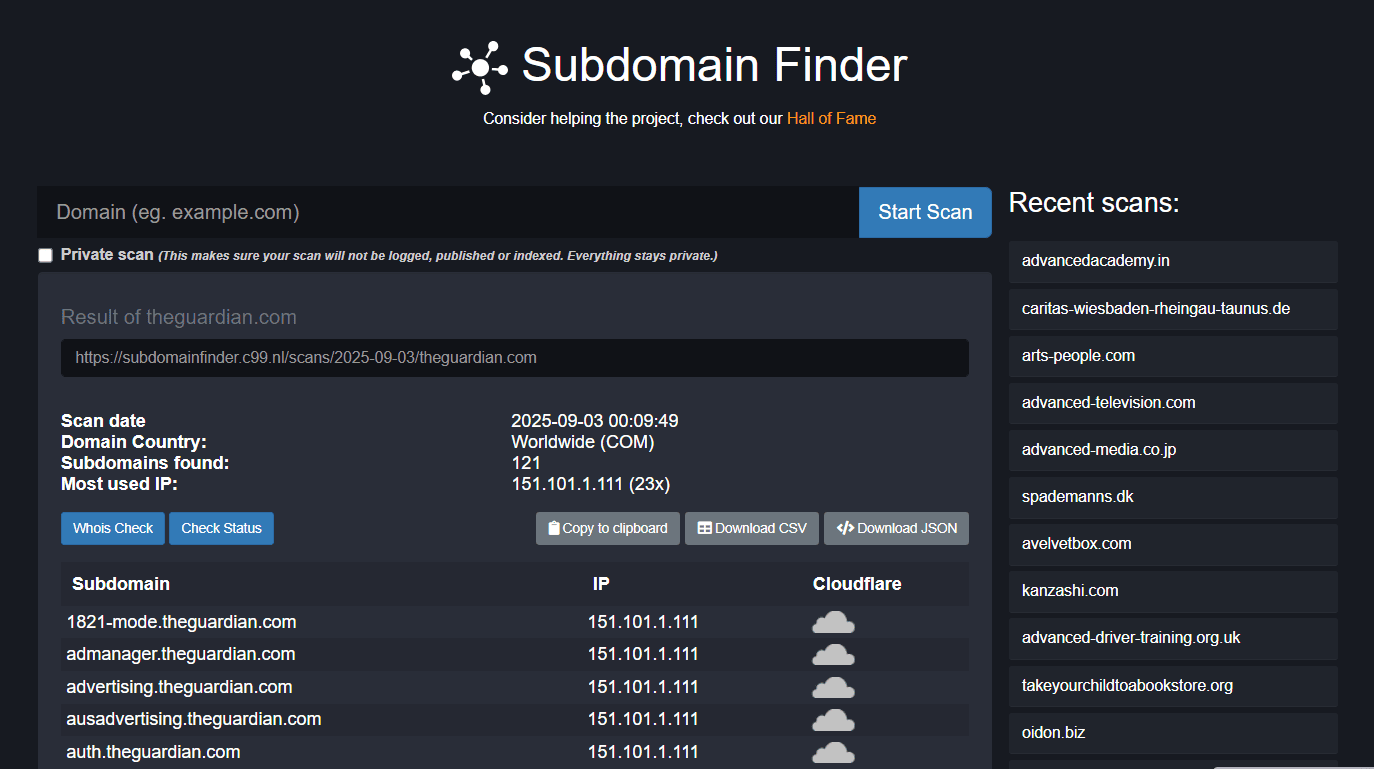
Task: Click Cloudflare cloud icon for advertising.theguardian.com
Action: click(833, 688)
